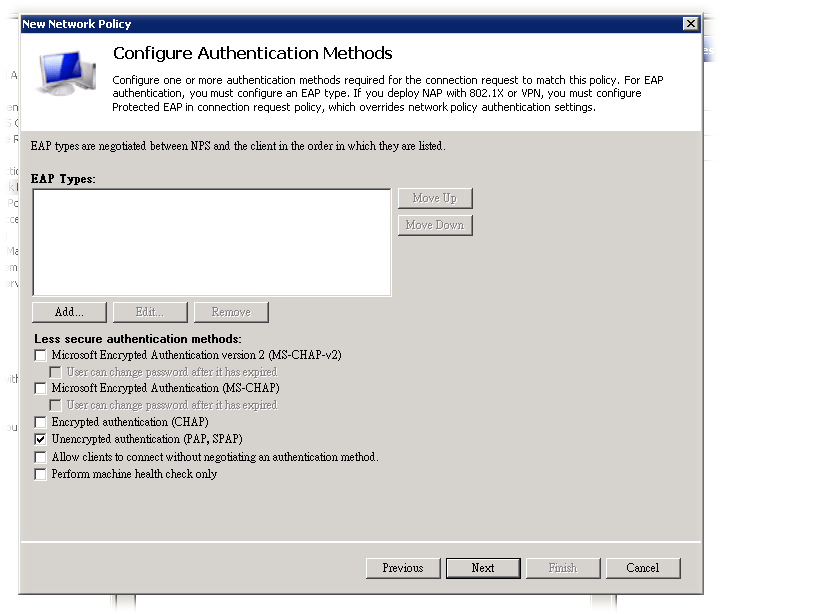Allow clients to connect without negotiating authentication

click(41, 457)
